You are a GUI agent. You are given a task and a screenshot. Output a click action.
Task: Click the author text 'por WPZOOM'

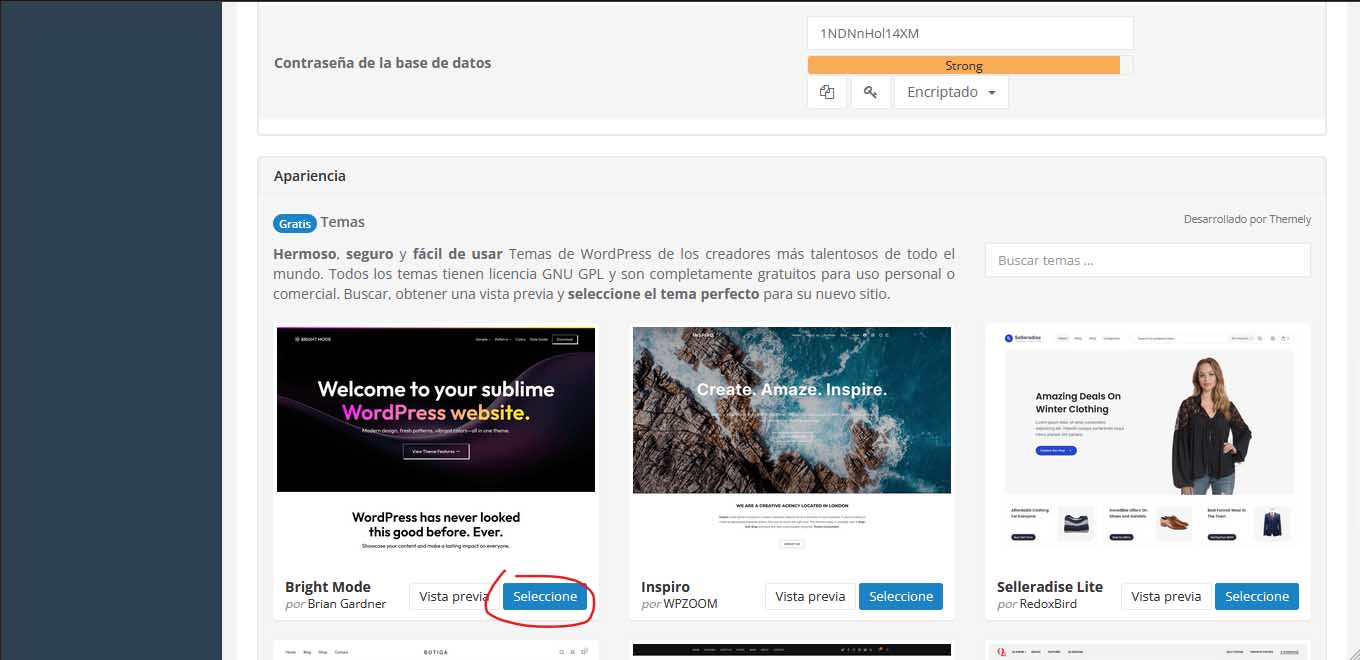click(x=679, y=604)
